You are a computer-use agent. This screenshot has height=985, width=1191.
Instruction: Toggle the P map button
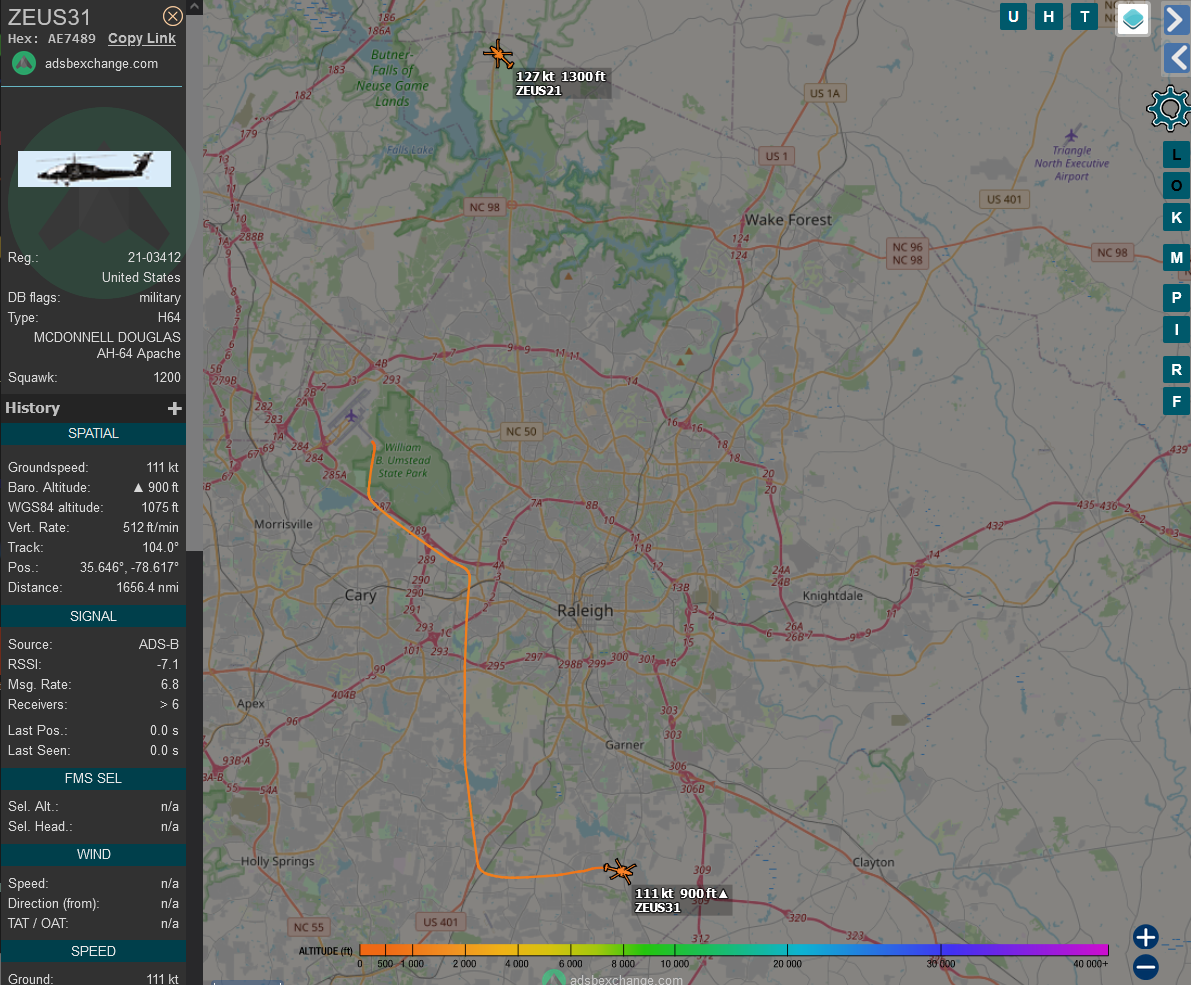1176,298
